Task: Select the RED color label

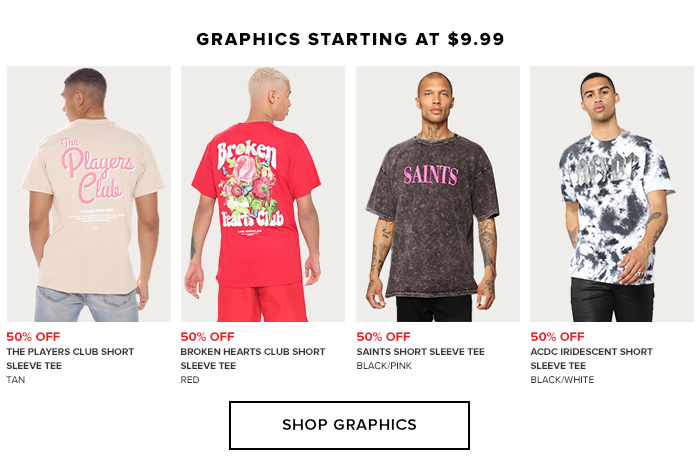Action: coord(190,380)
